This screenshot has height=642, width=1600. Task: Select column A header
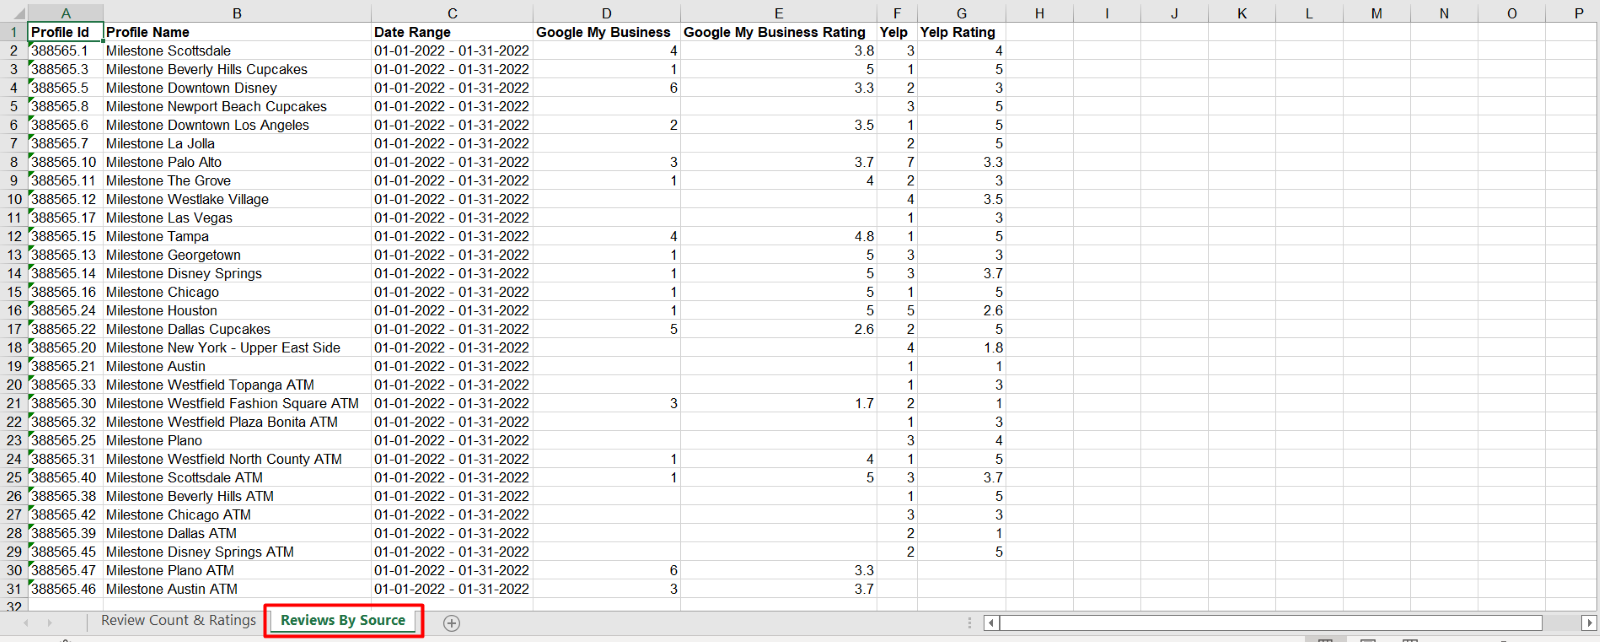click(x=65, y=14)
